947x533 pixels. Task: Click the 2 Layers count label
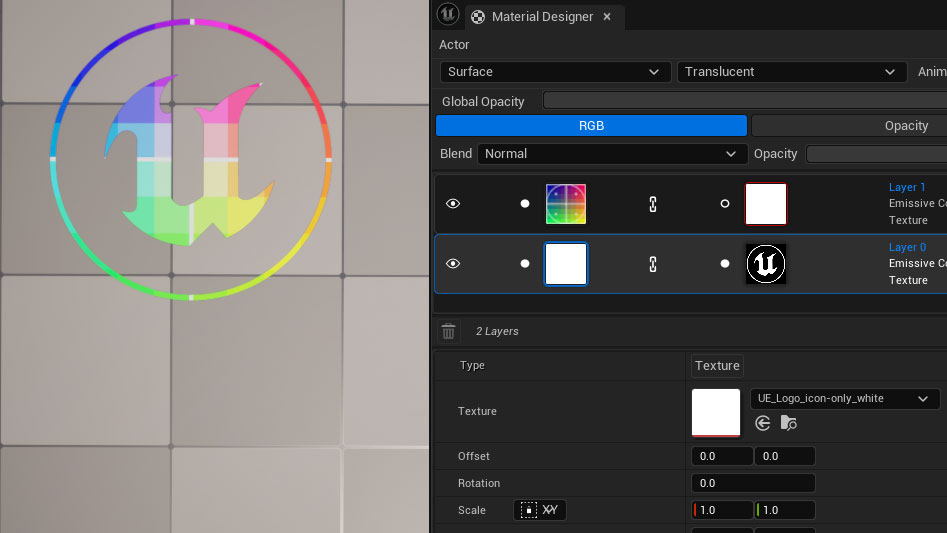[x=497, y=331]
